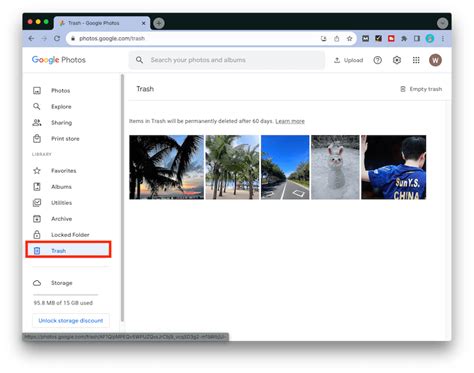
Task: Click the share icon in the address bar
Action: 337,38
